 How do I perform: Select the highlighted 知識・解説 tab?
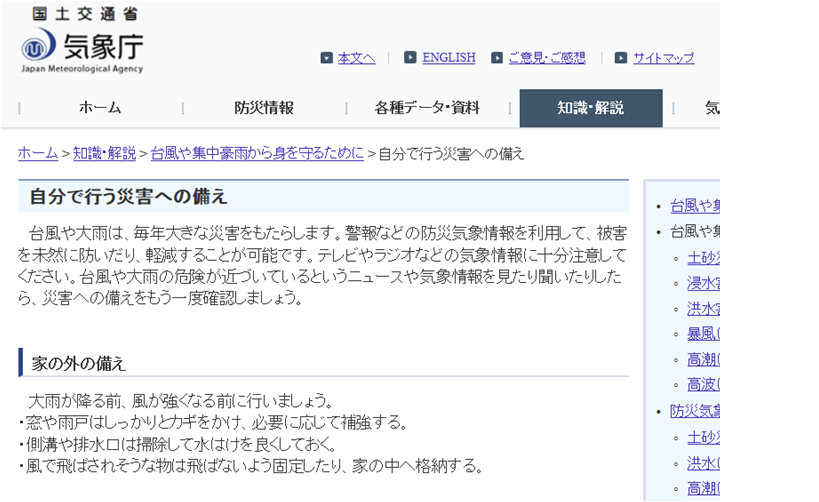[x=590, y=108]
